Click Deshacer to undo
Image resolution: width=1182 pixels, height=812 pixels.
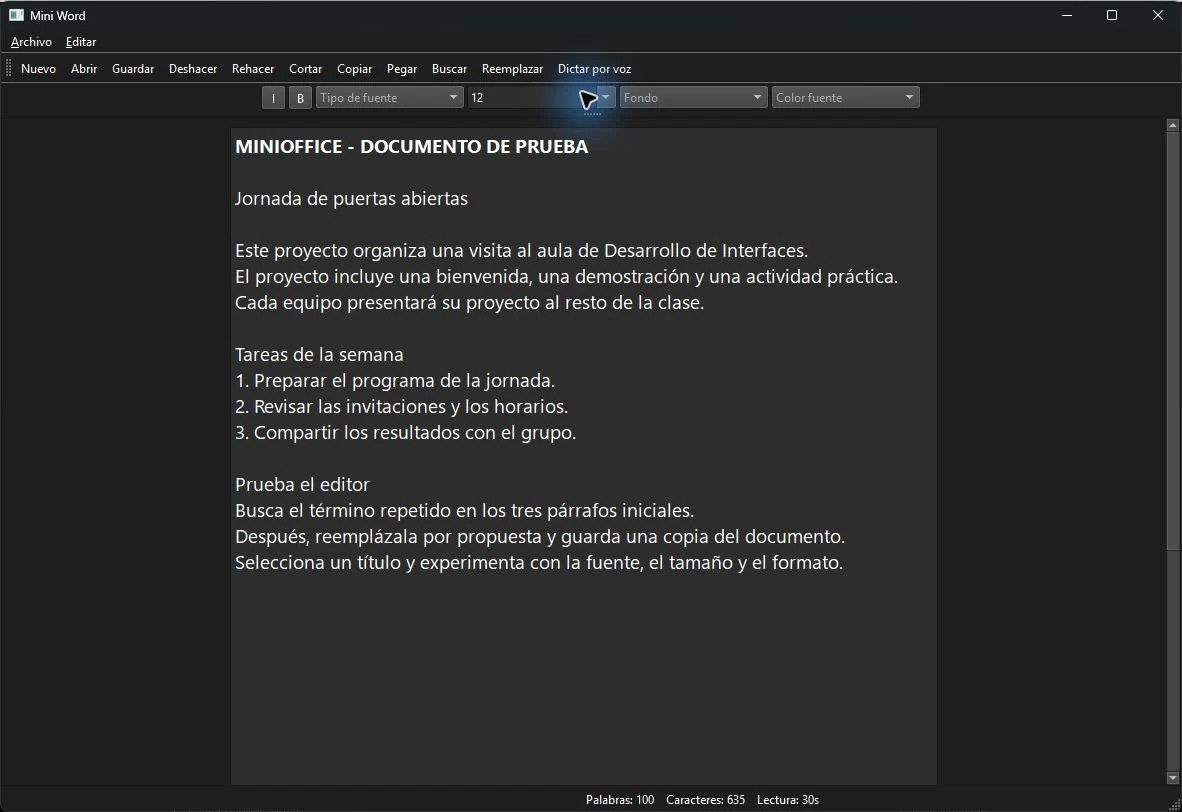193,69
